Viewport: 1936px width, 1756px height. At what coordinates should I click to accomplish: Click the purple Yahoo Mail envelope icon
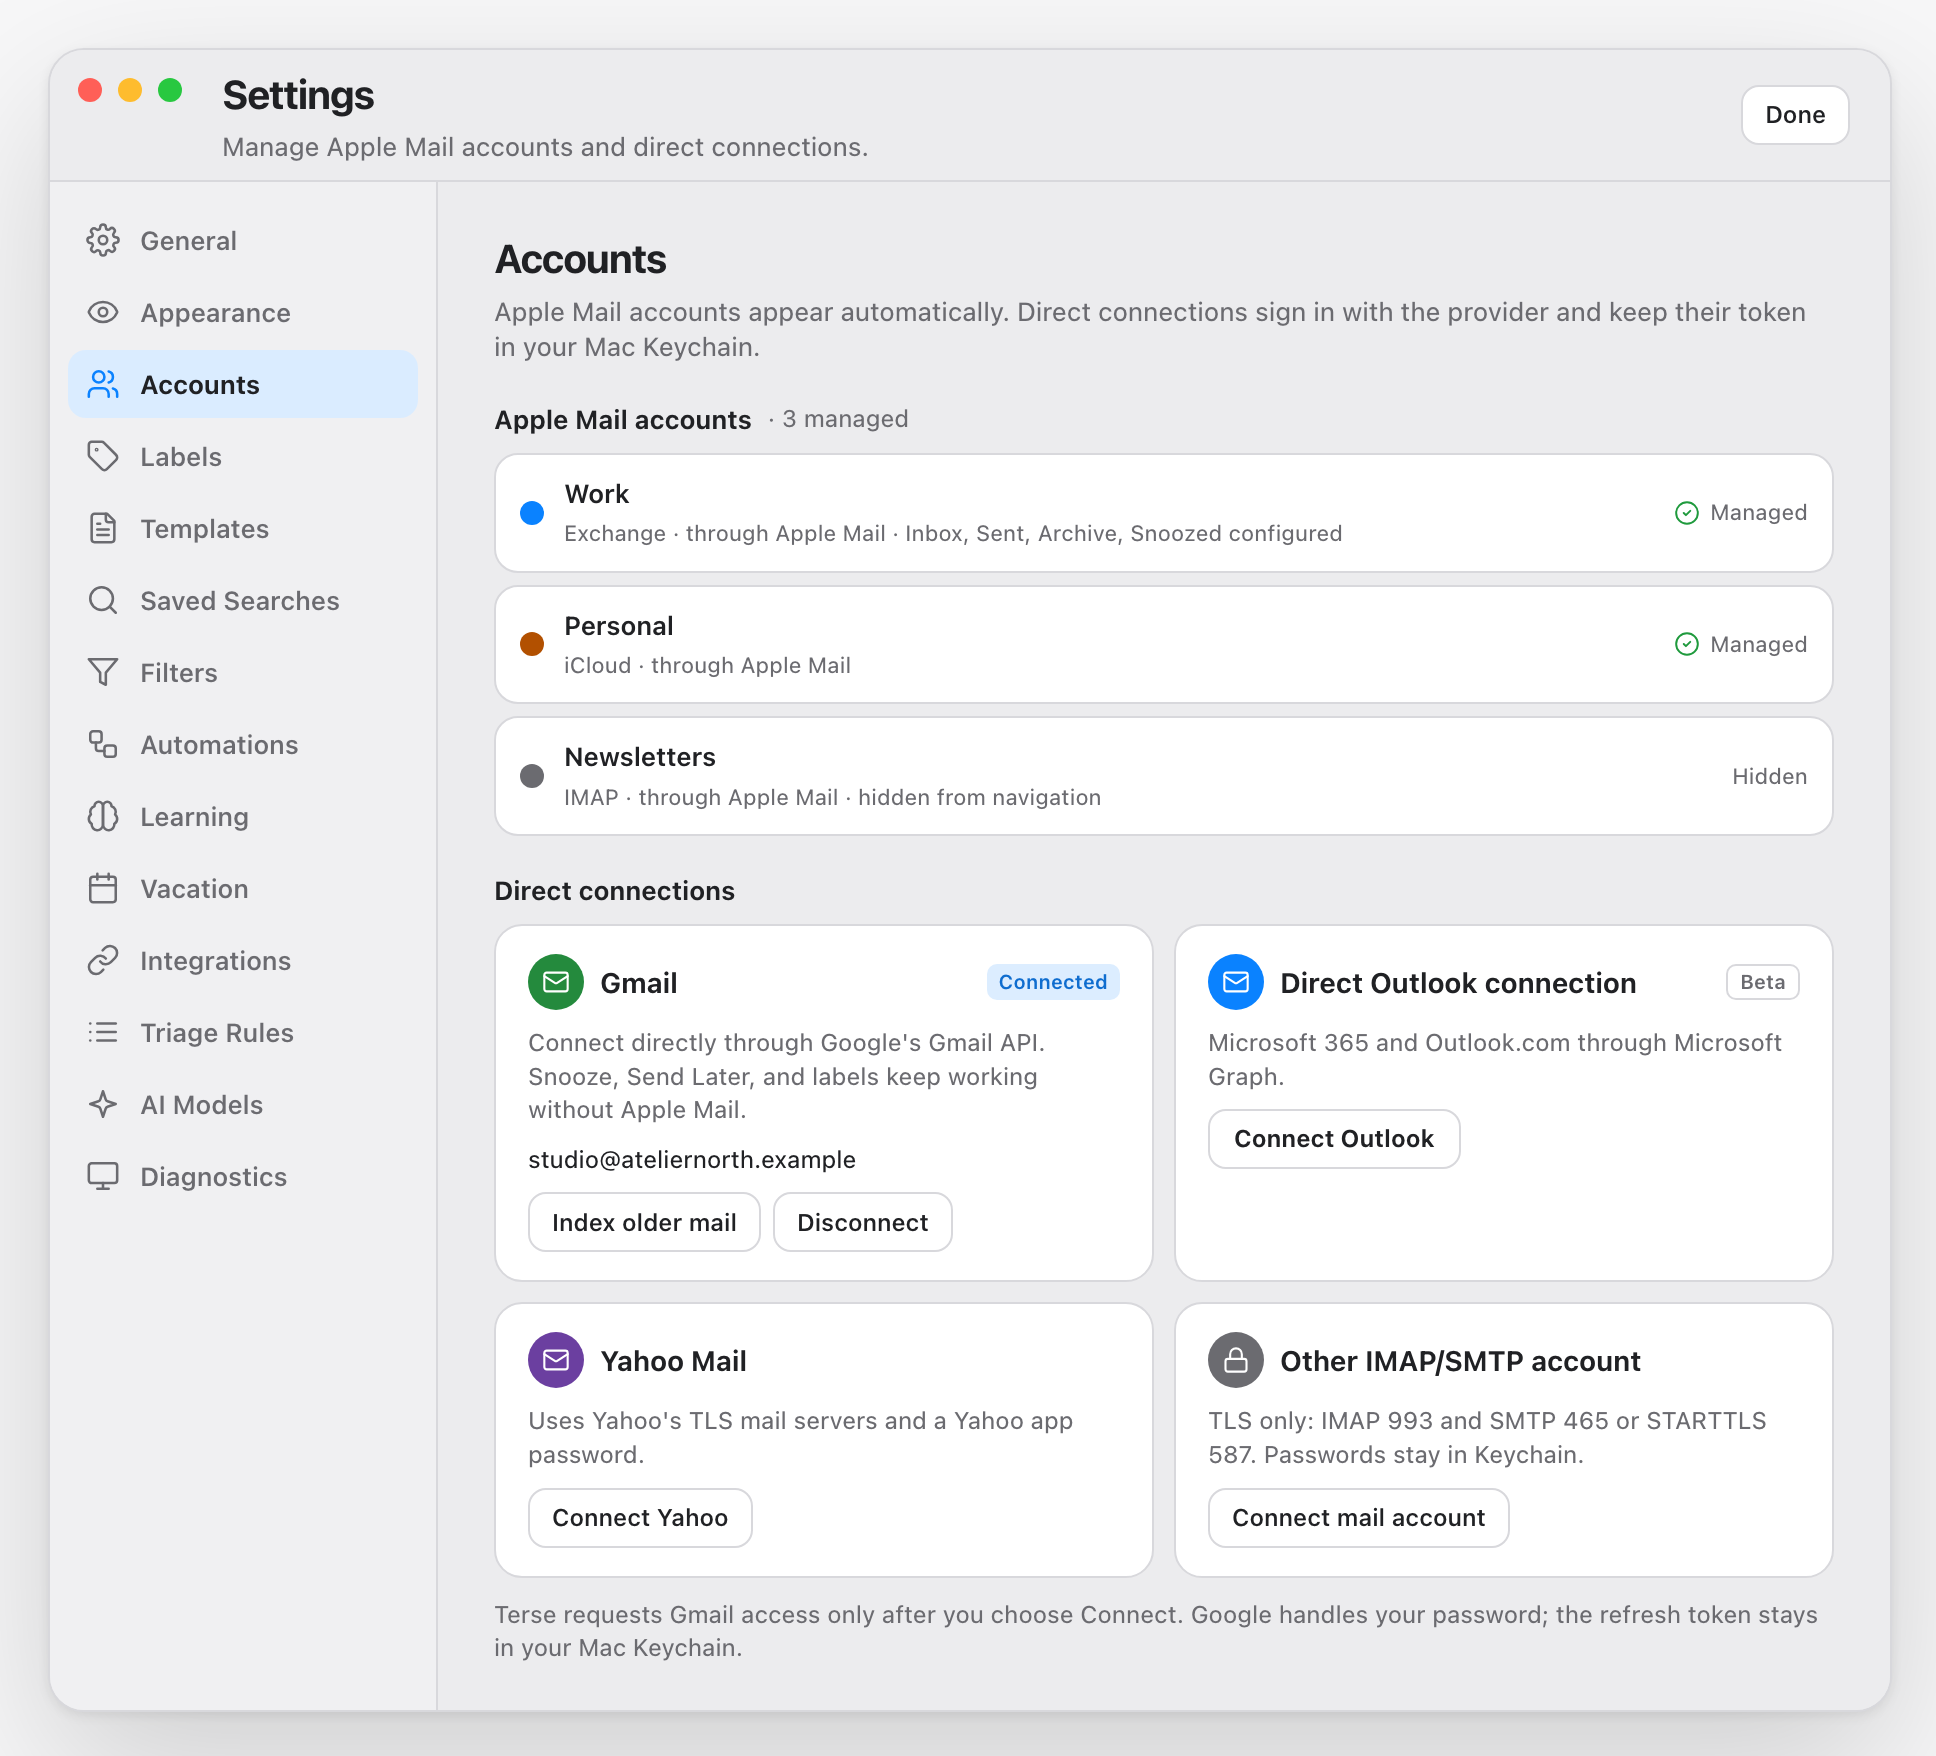556,1361
